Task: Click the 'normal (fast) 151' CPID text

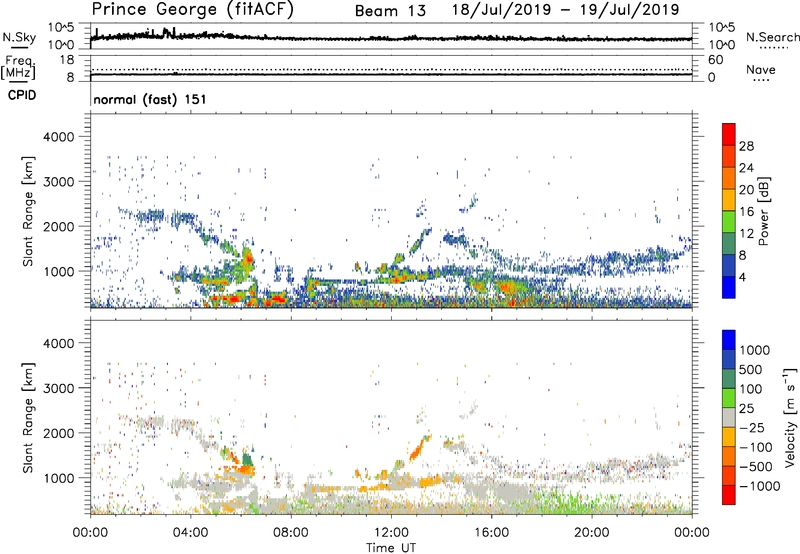Action: pyautogui.click(x=150, y=99)
